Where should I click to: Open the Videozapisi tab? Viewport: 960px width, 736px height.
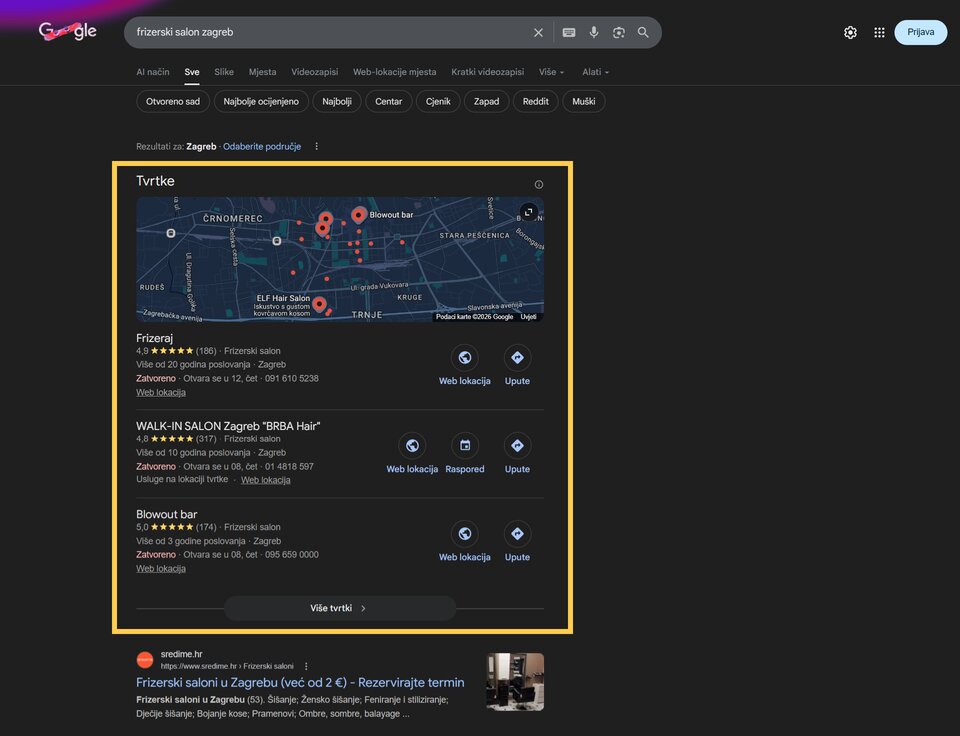(x=315, y=72)
